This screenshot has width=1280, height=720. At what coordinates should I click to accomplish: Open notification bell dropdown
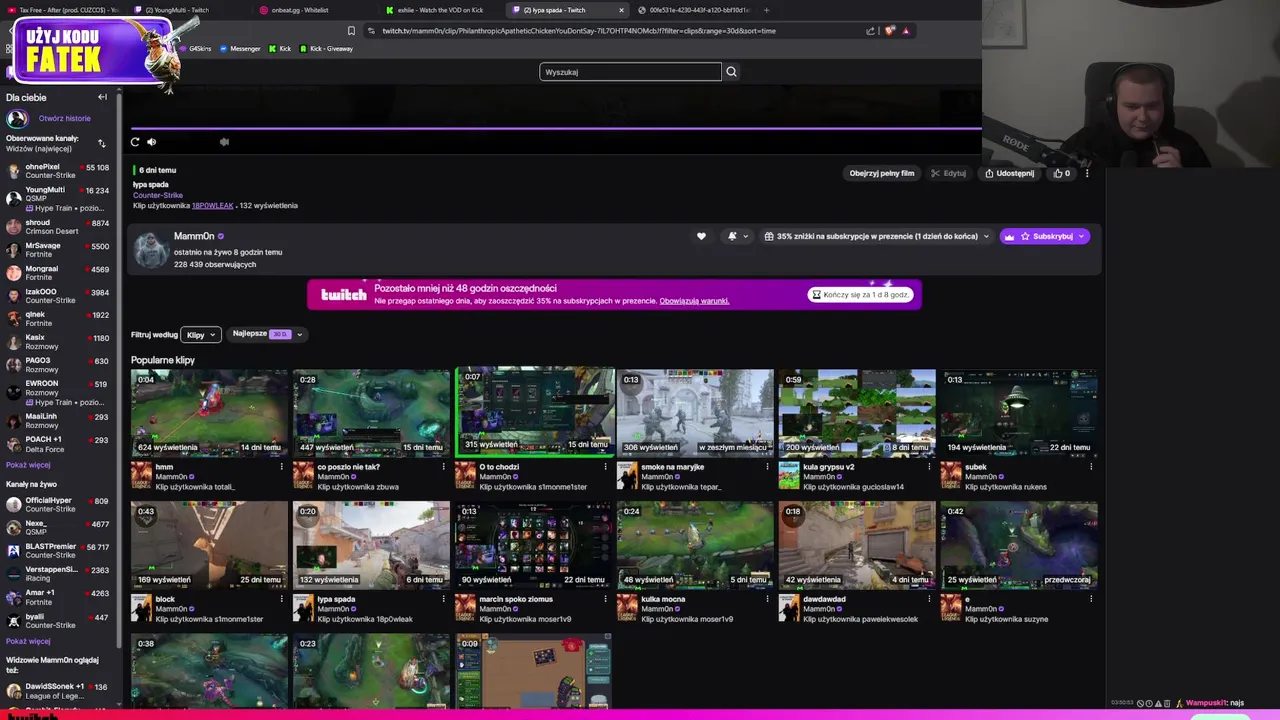point(737,237)
